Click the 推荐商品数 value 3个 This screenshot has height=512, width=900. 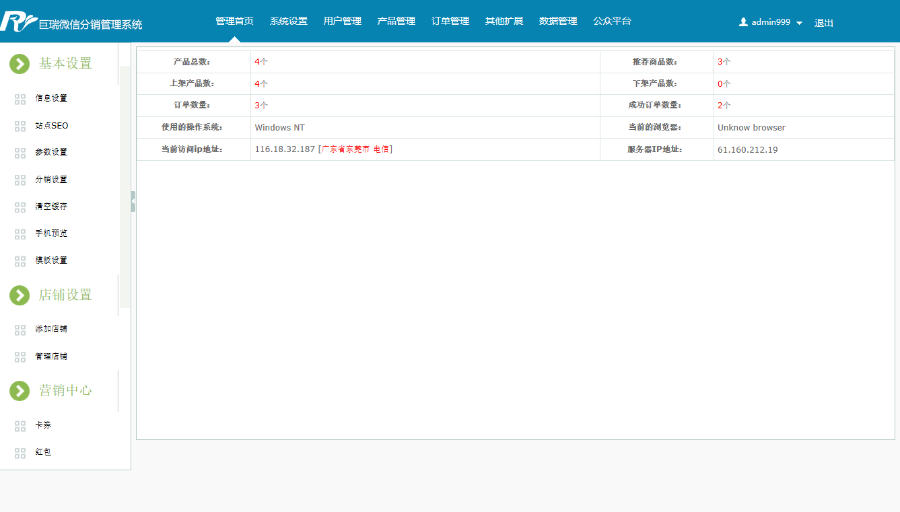tap(724, 61)
